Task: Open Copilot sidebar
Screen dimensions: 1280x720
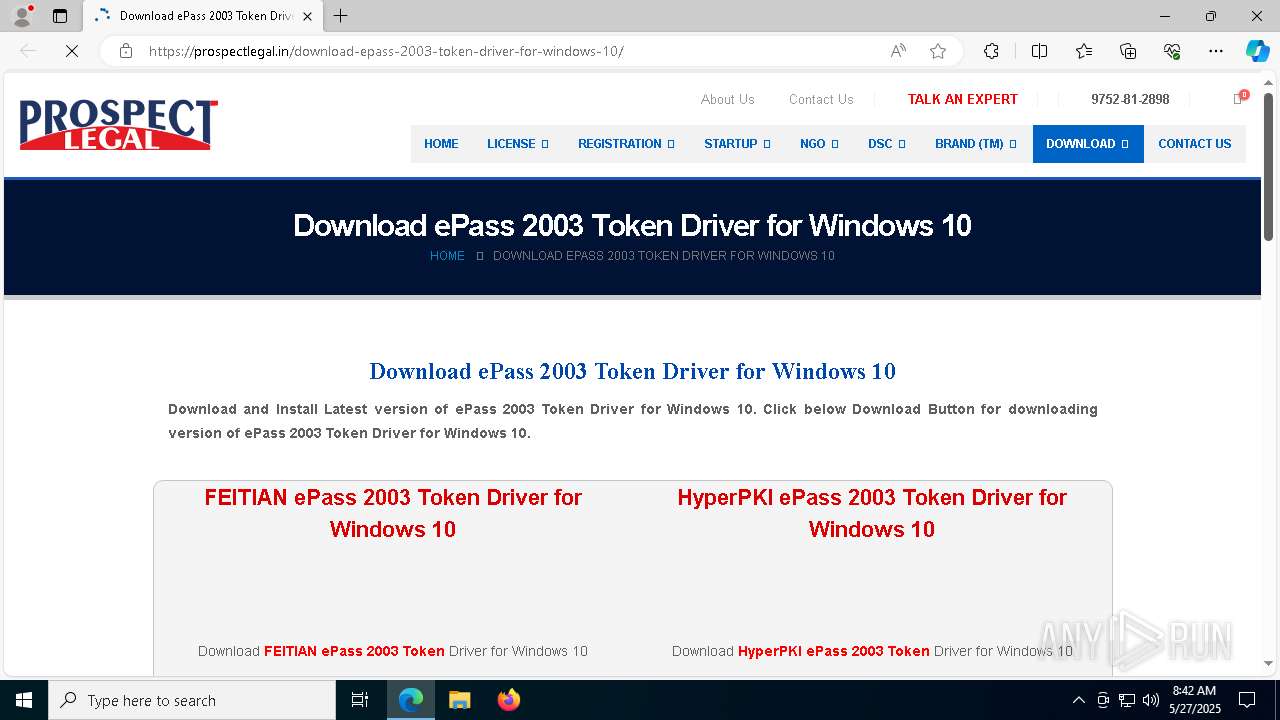Action: pos(1257,51)
